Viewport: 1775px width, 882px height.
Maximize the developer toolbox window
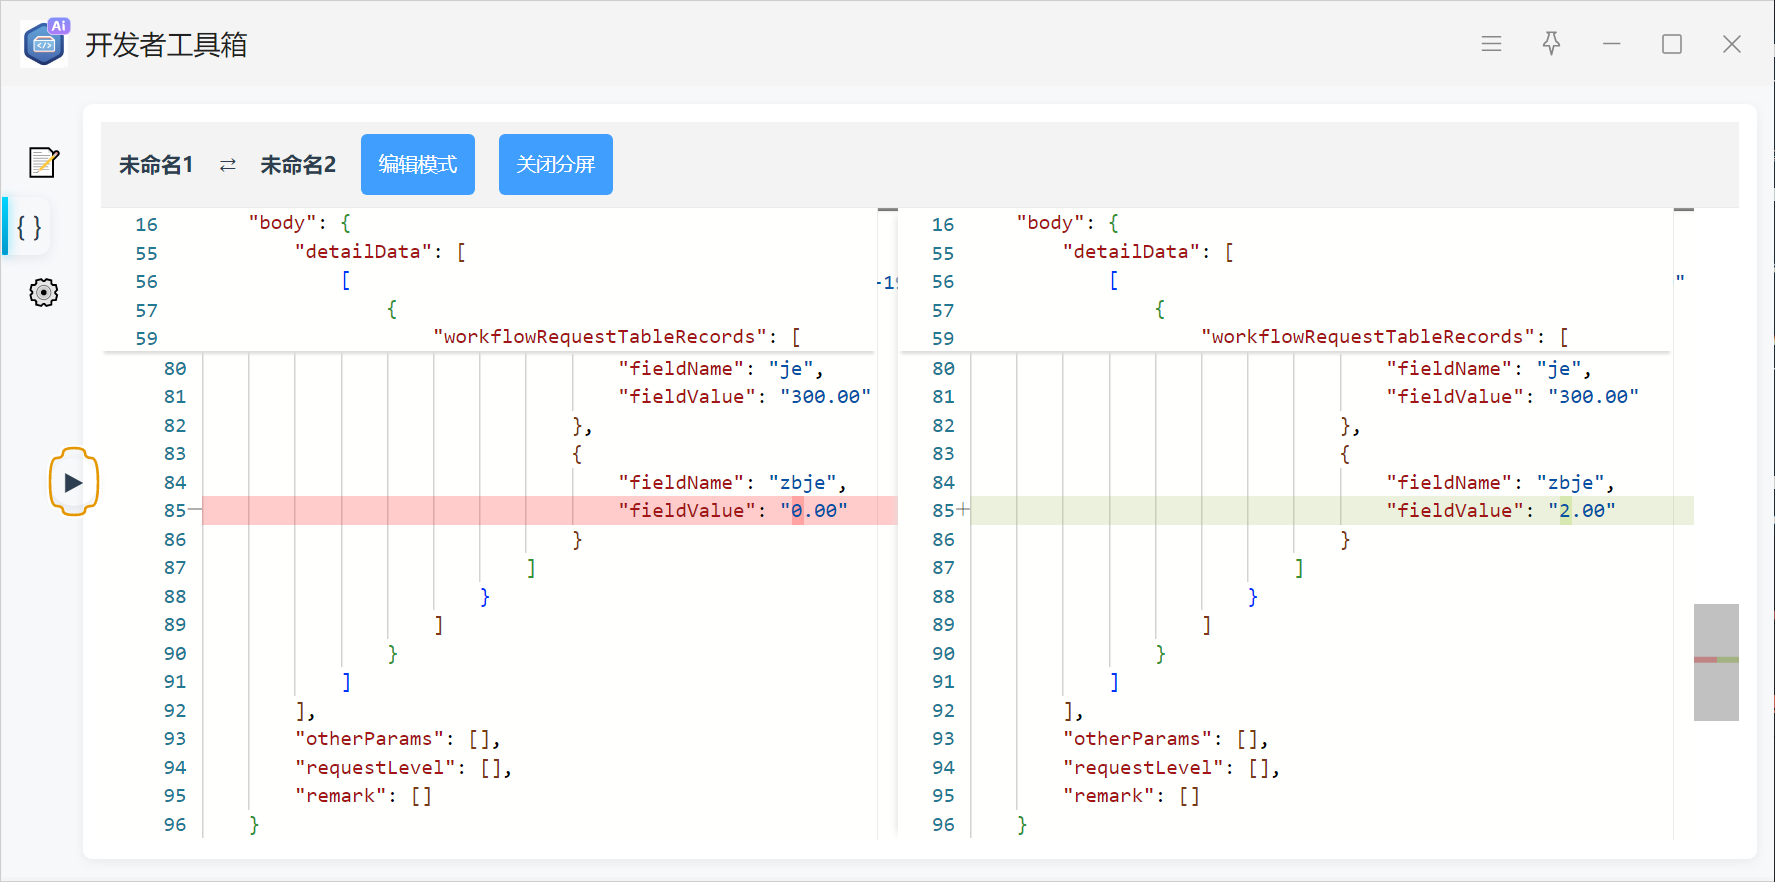[1671, 44]
